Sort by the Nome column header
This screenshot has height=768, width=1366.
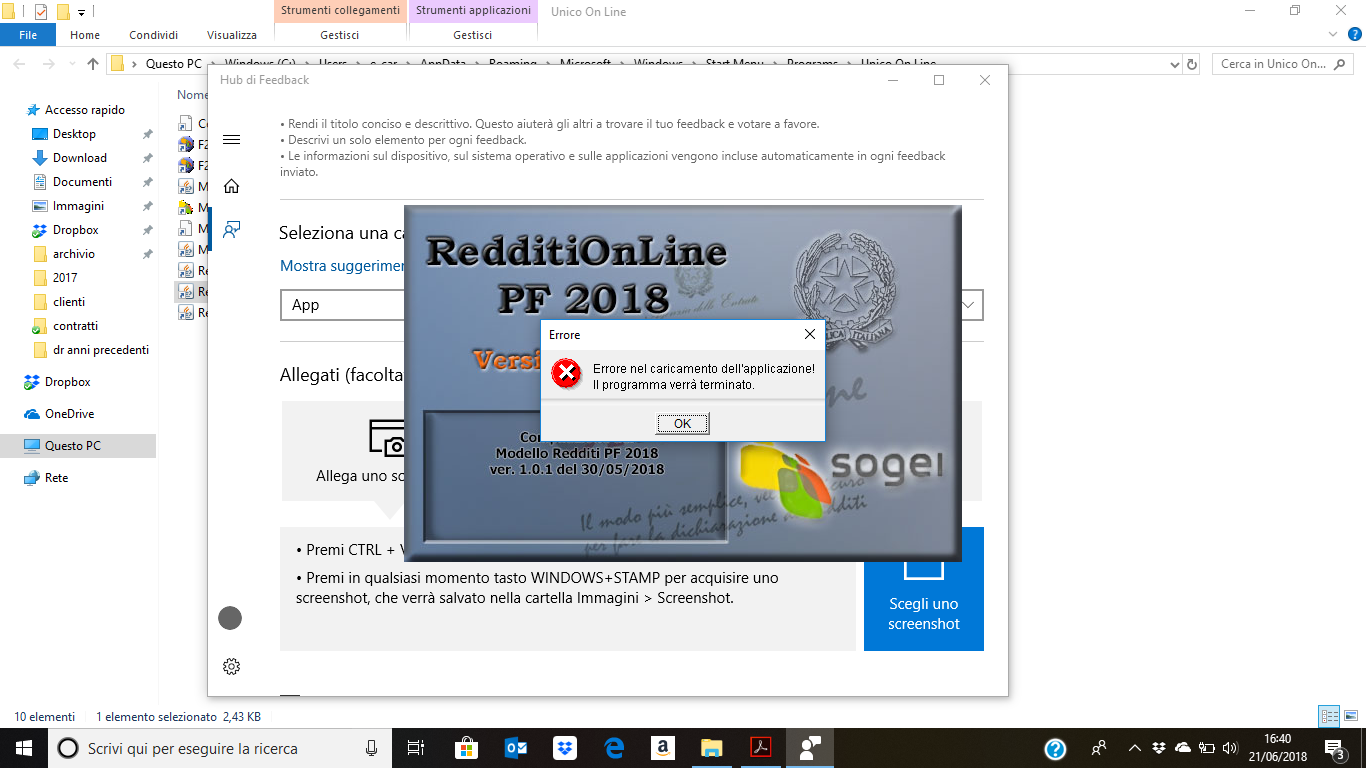[193, 95]
